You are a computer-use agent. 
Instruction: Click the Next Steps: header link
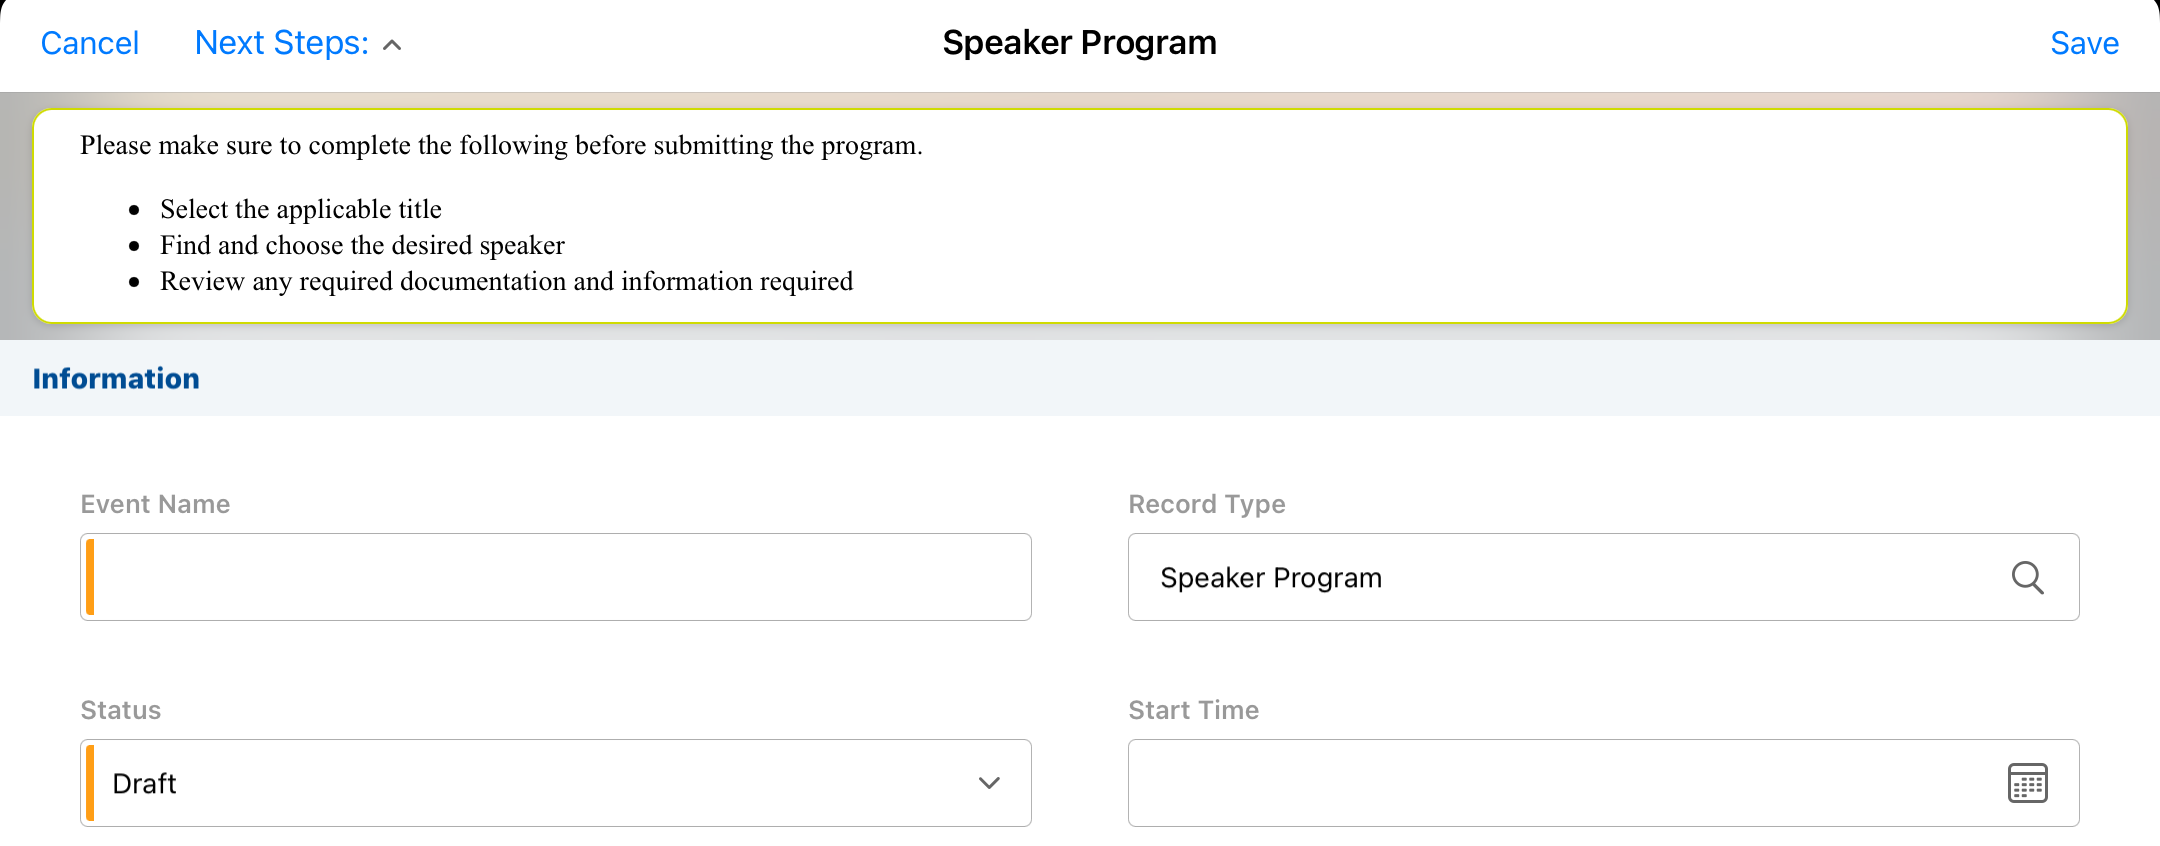click(x=282, y=43)
